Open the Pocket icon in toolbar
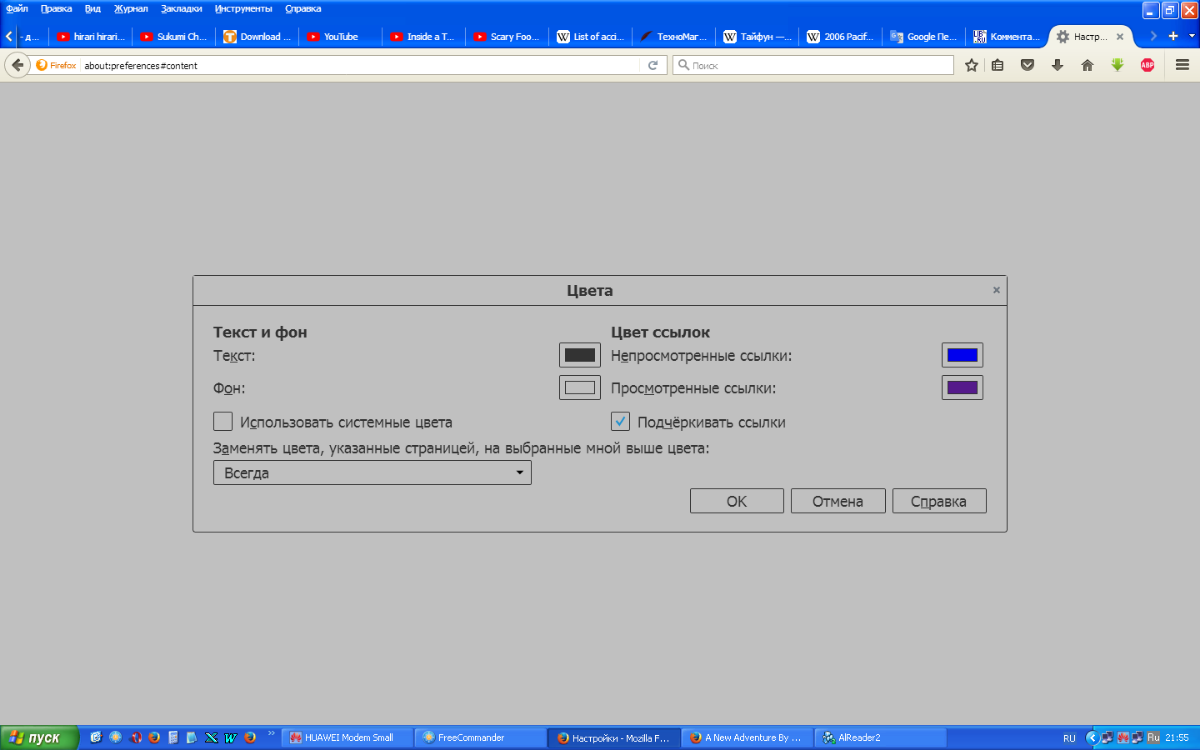The height and width of the screenshot is (750, 1200). coord(1027,65)
